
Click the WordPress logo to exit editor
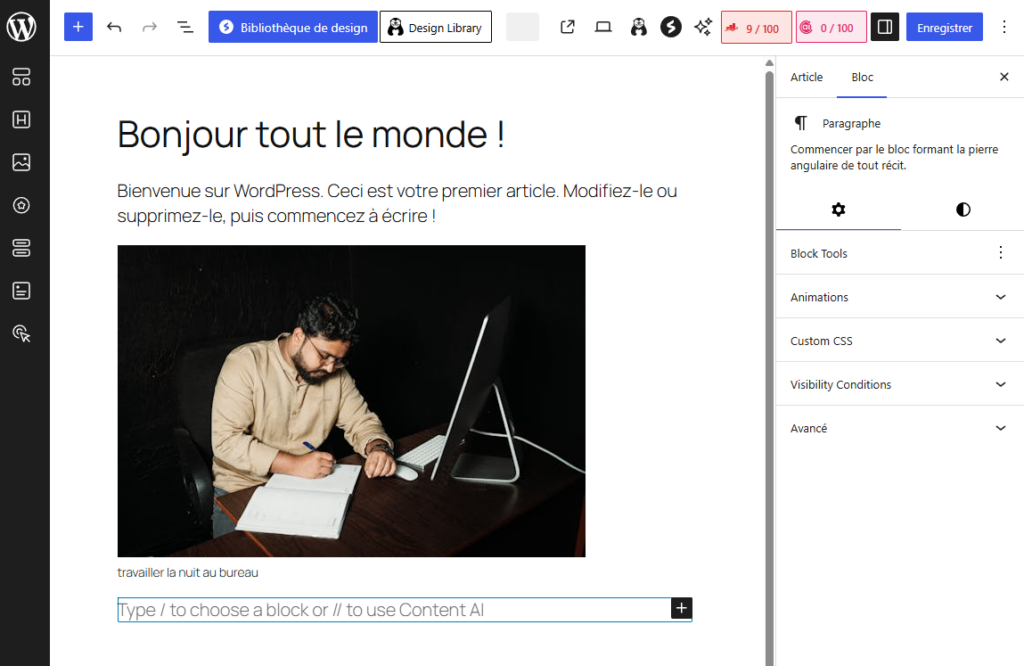point(22,27)
